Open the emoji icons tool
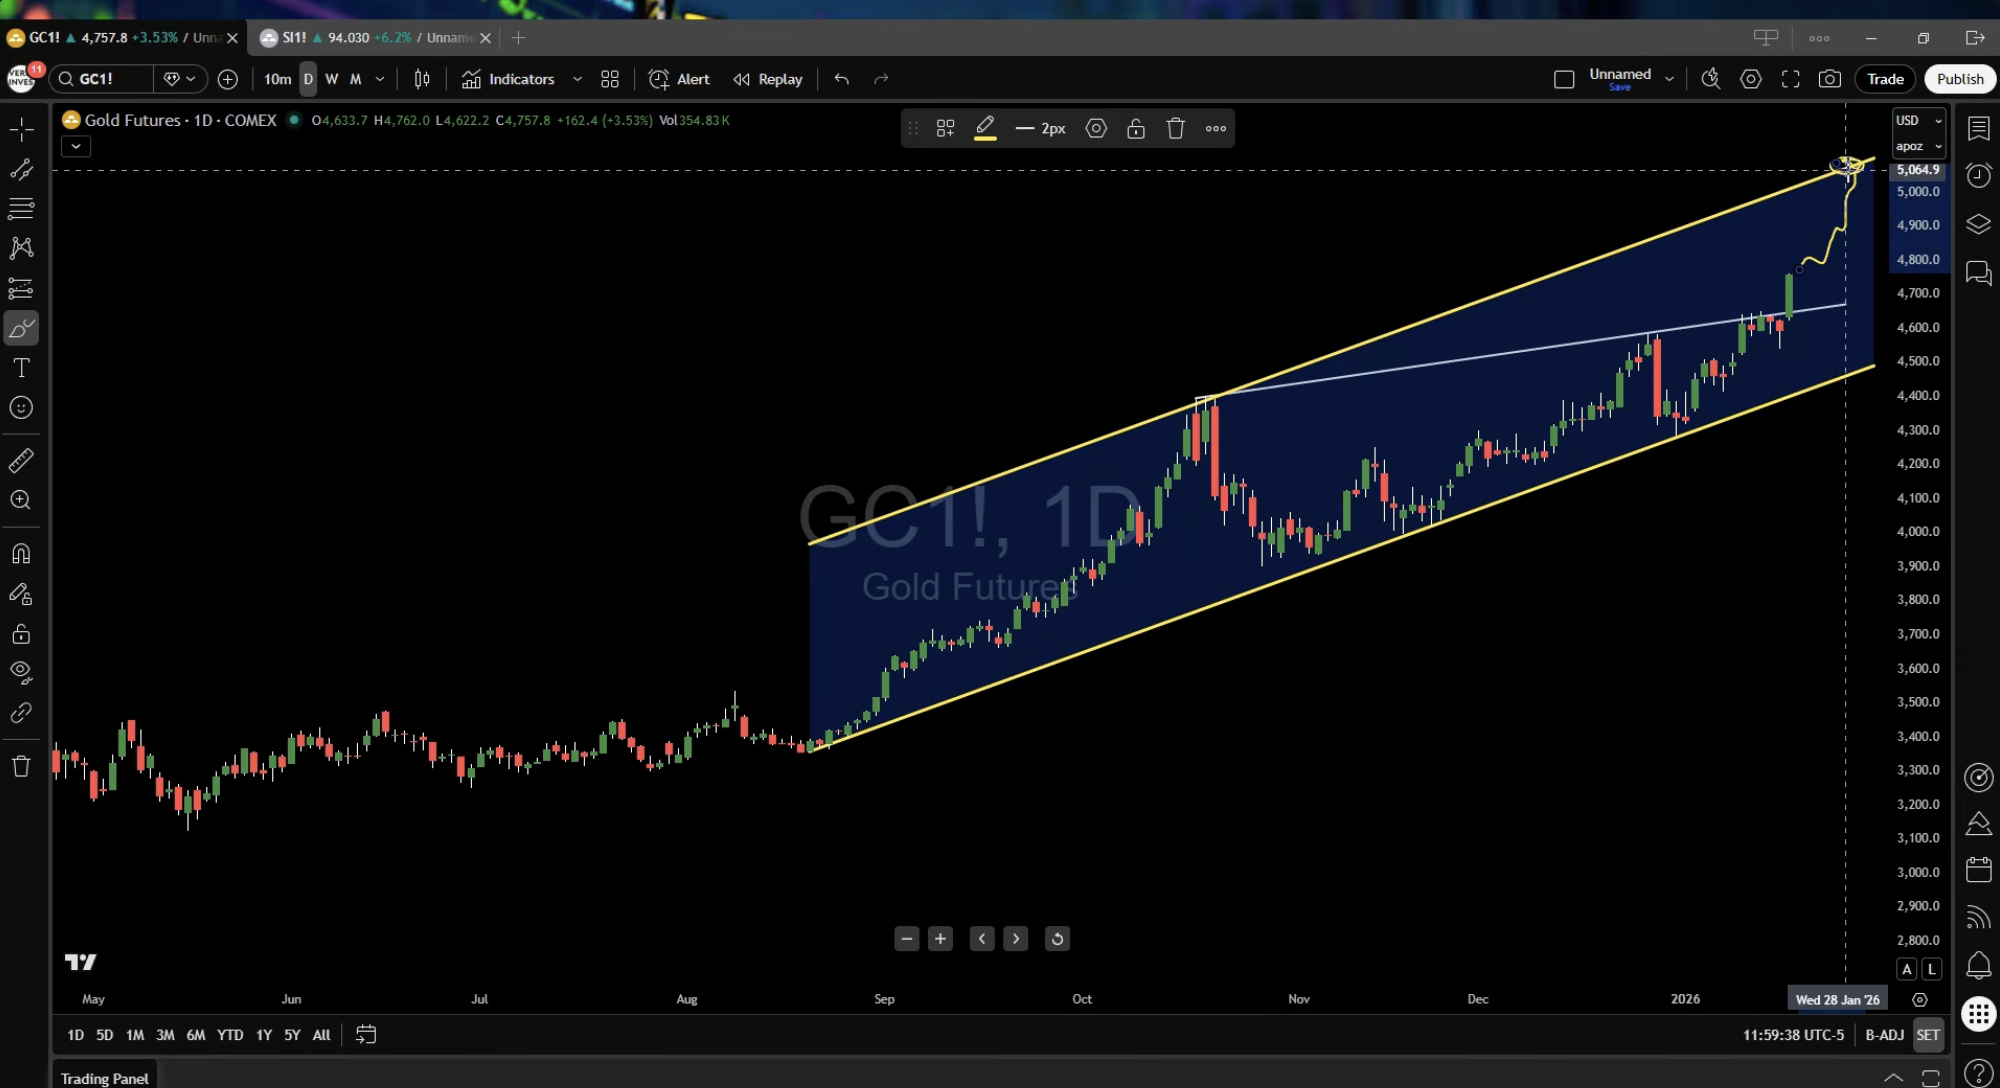 21,408
